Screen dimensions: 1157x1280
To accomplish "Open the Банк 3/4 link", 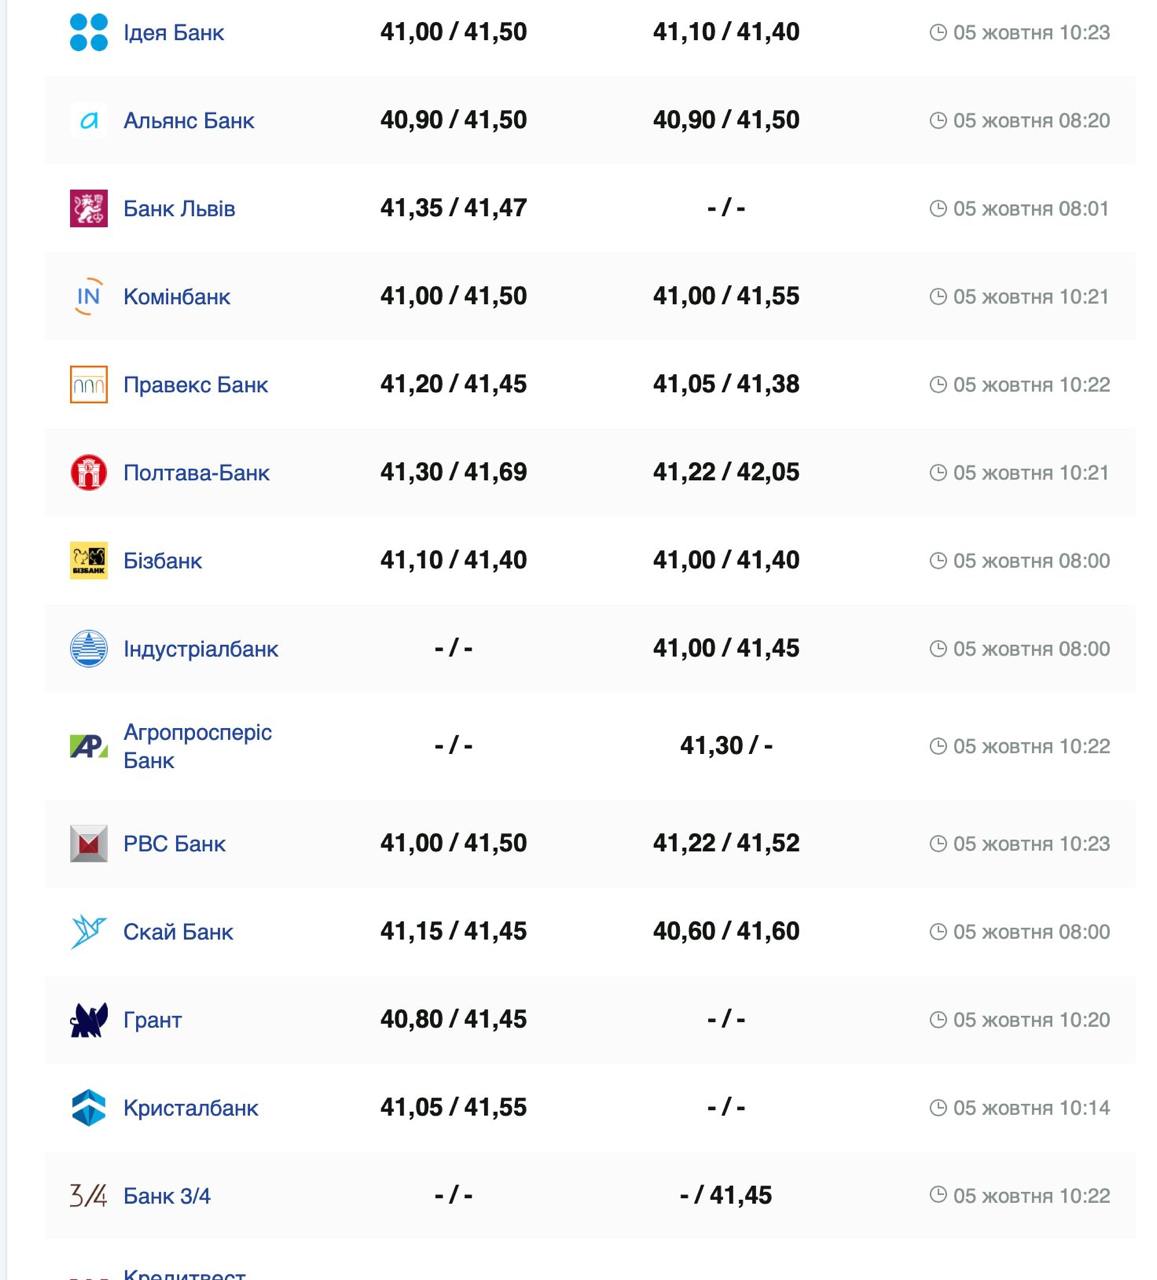I will 166,1196.
